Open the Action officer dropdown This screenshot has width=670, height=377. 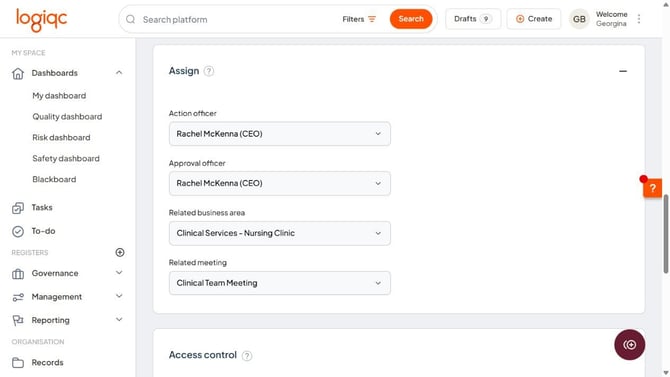[x=279, y=134]
